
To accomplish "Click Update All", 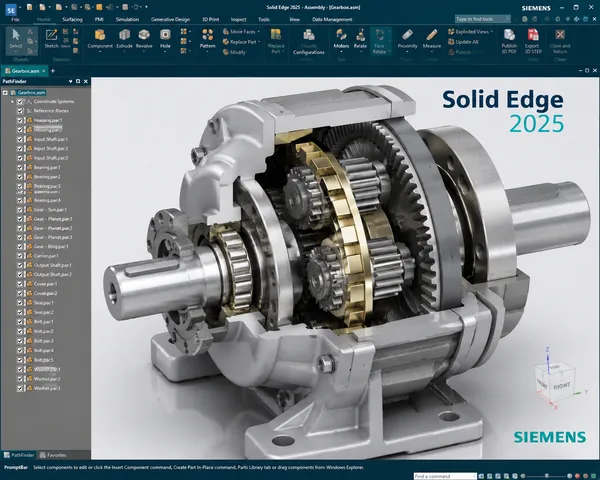I will [463, 42].
